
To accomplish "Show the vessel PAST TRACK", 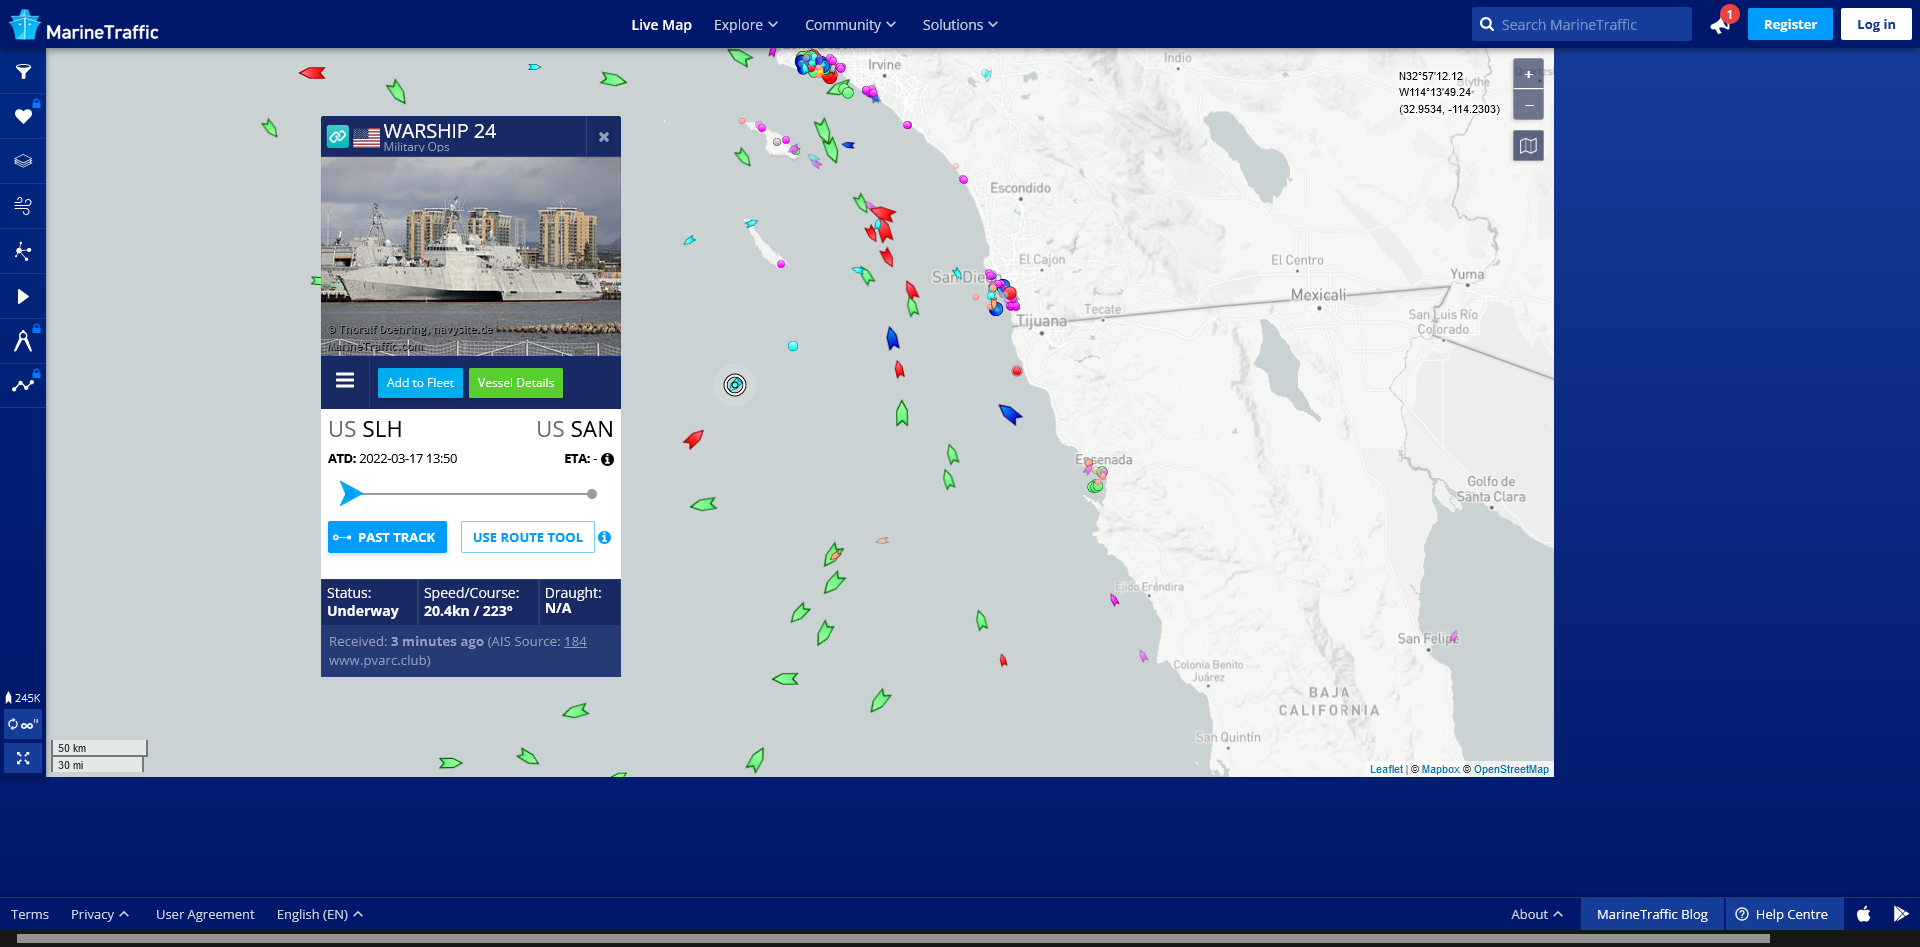I will point(387,537).
